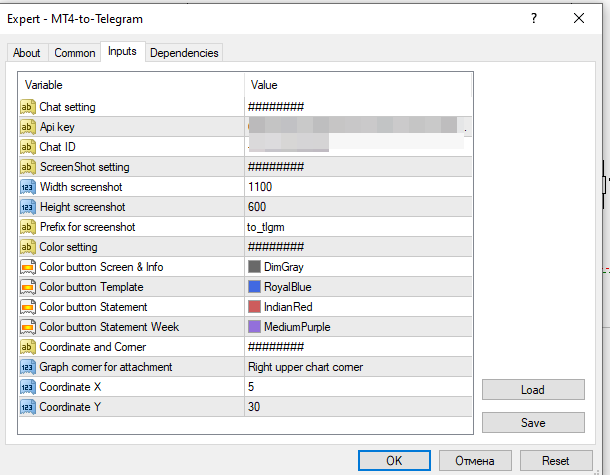The height and width of the screenshot is (475, 610).
Task: Confirm settings with the OK button
Action: pos(394,461)
